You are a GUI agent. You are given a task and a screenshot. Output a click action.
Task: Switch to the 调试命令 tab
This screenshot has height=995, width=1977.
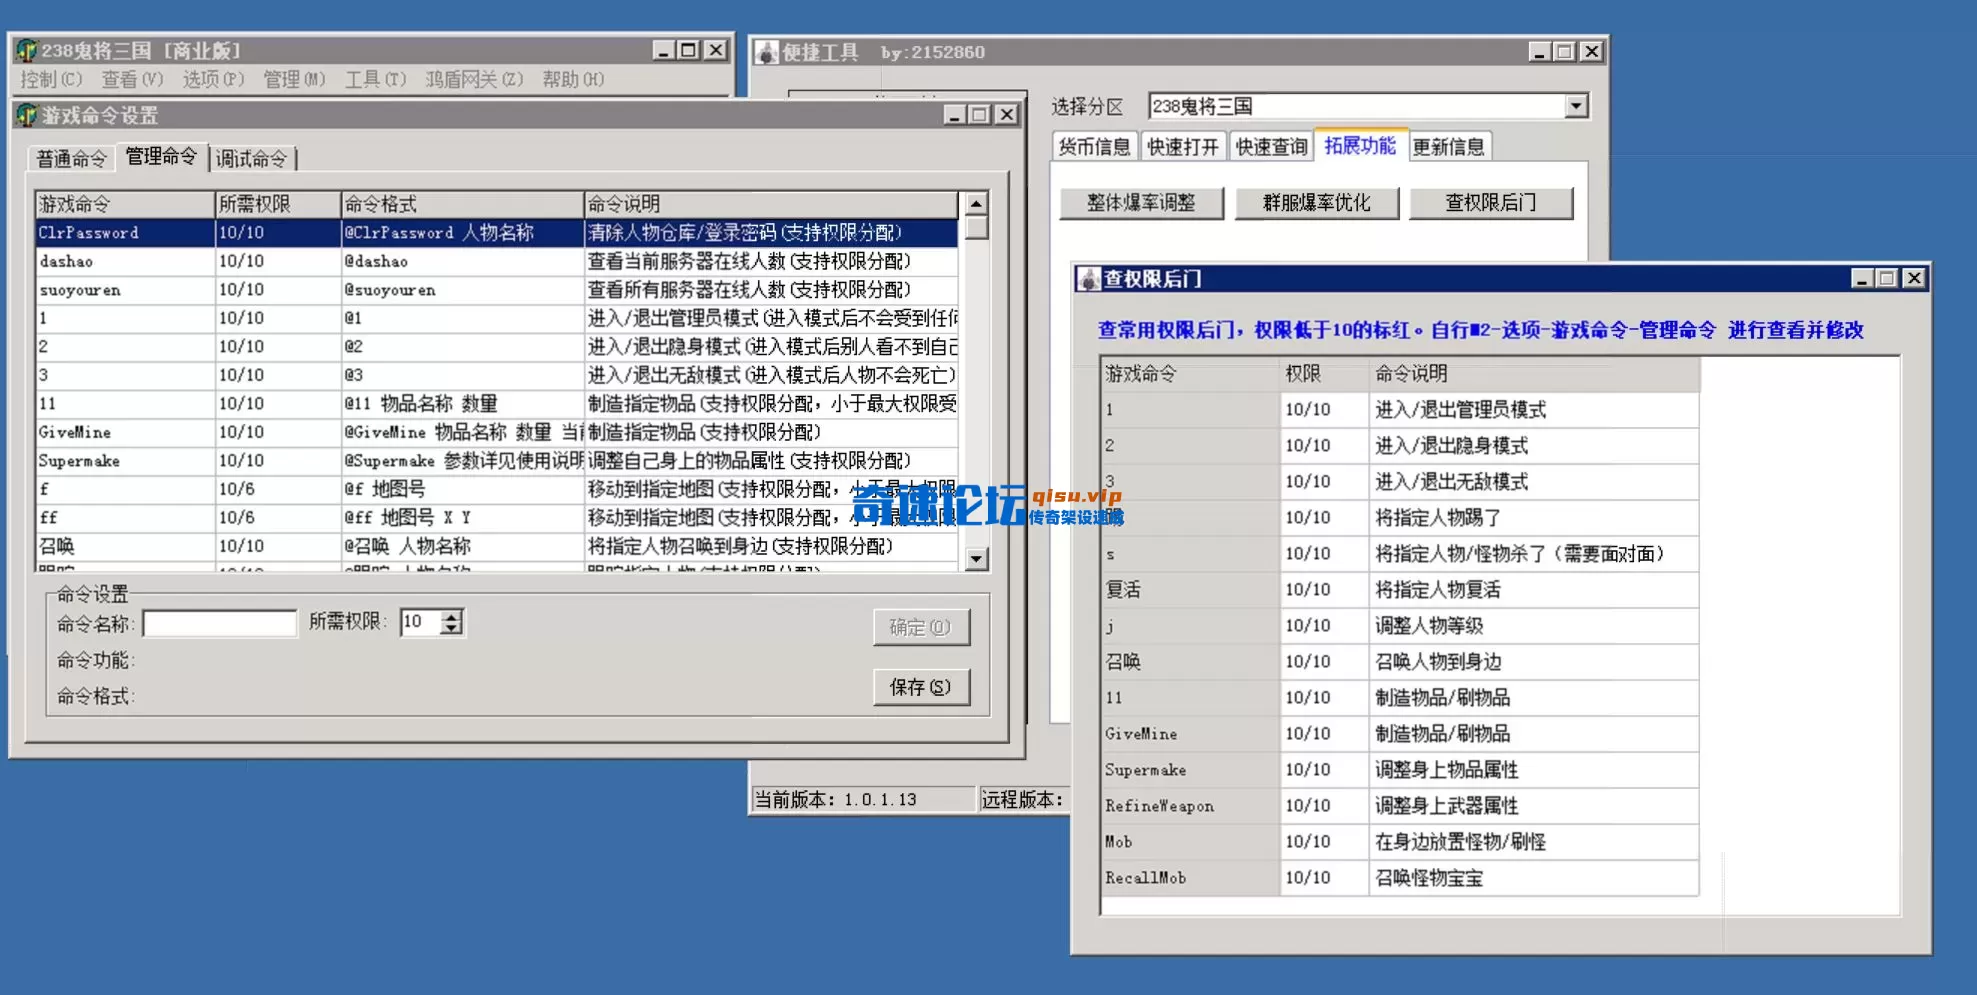[252, 158]
